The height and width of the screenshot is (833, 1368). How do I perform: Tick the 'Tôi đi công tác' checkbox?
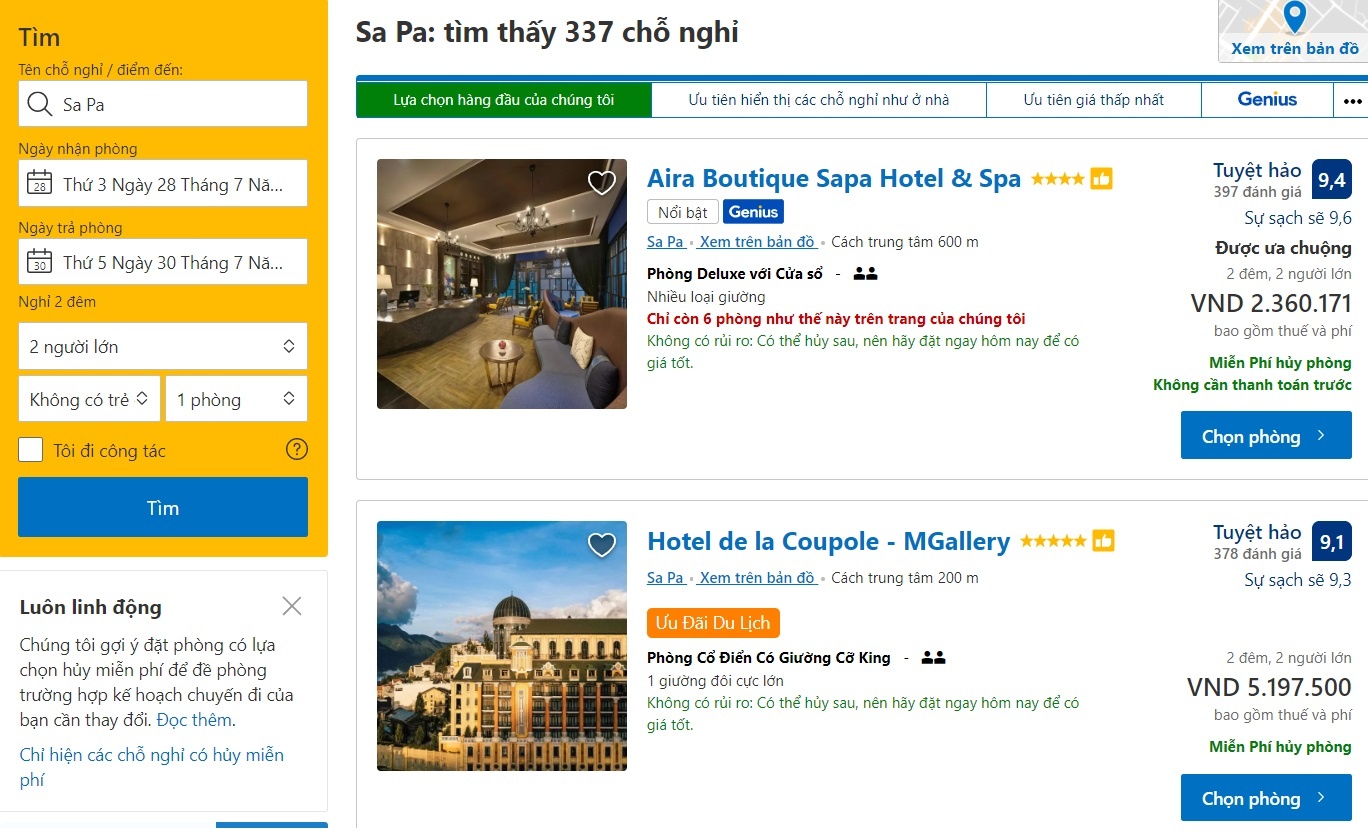[31, 450]
